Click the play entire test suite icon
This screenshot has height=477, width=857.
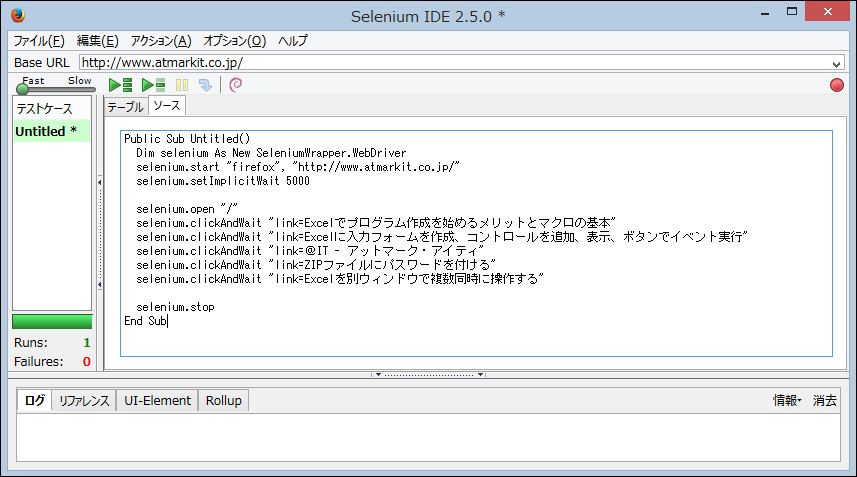click(x=120, y=86)
